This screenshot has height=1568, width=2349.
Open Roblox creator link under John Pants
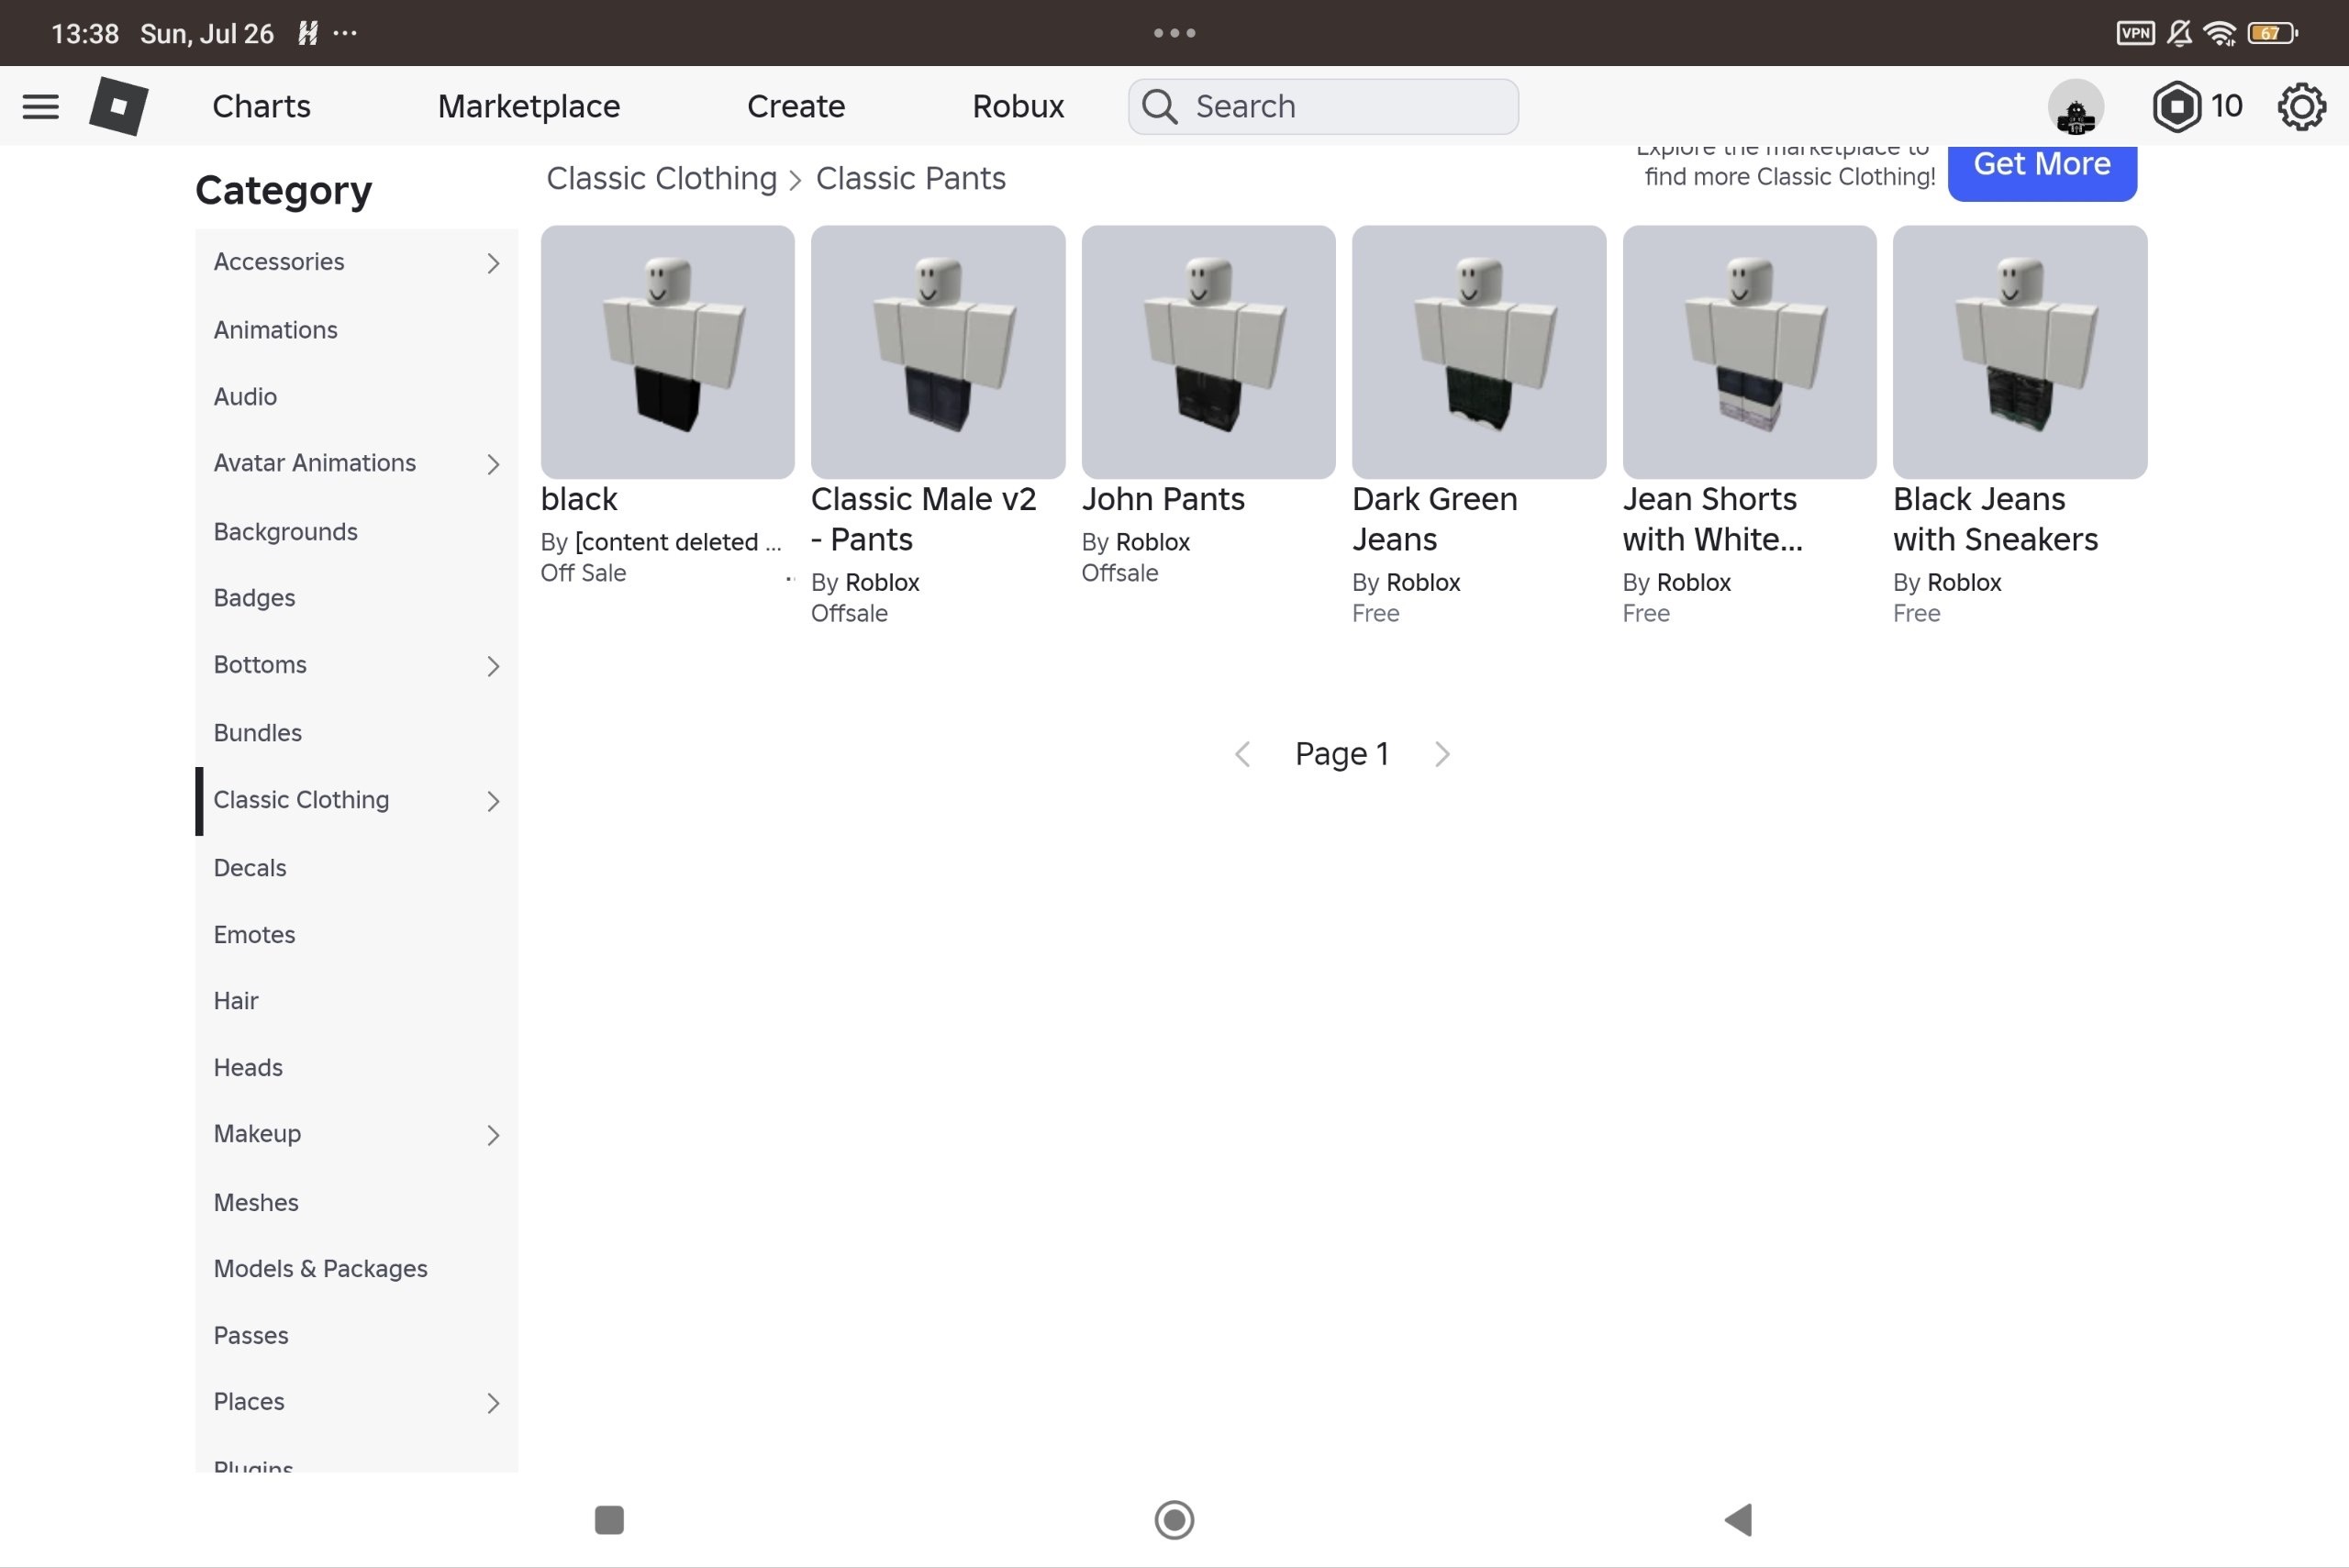(1152, 542)
